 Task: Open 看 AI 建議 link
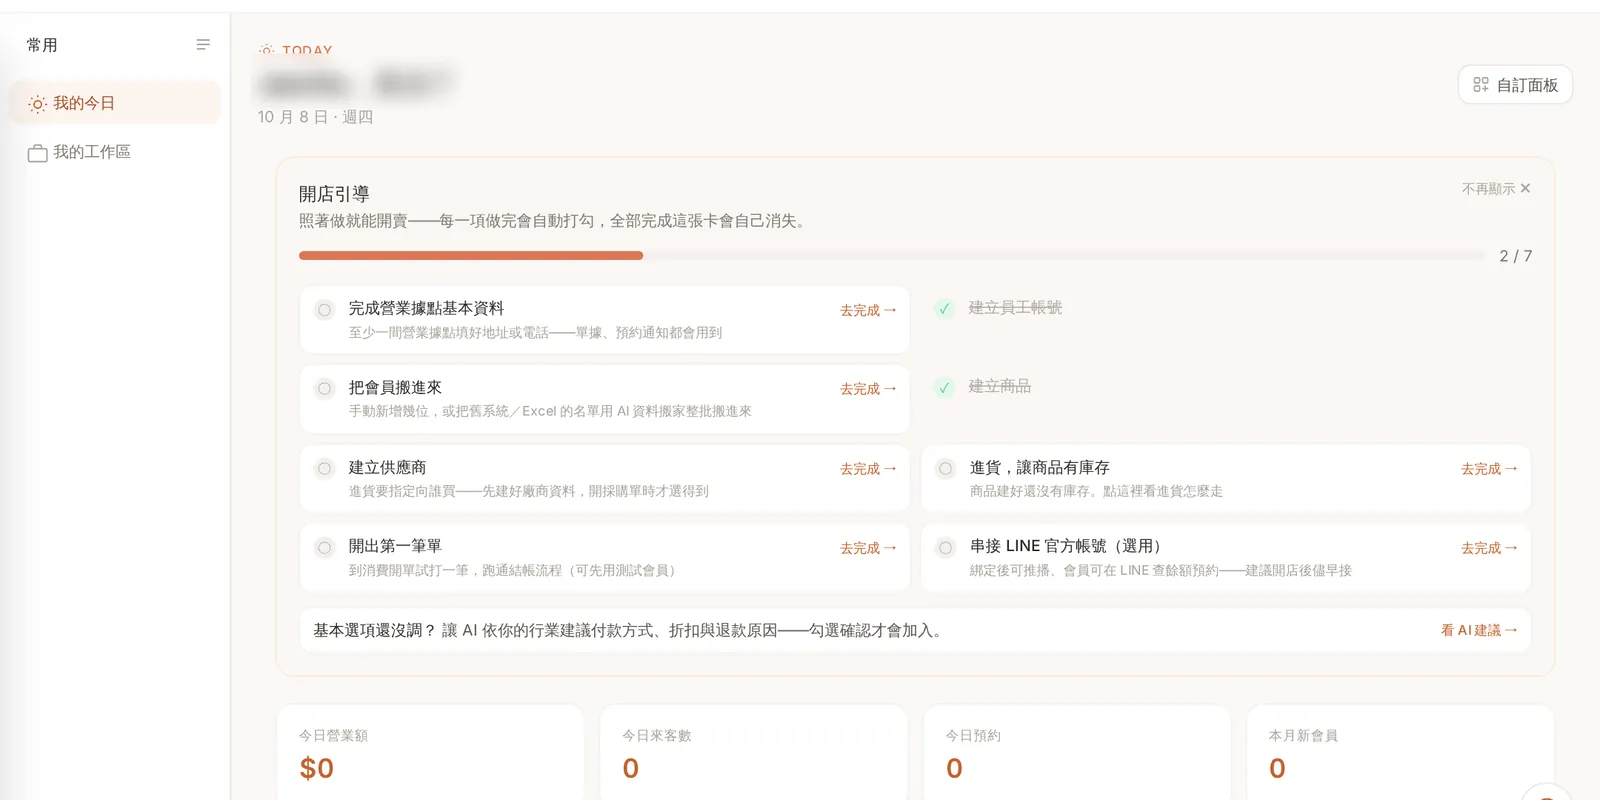[x=1479, y=630]
